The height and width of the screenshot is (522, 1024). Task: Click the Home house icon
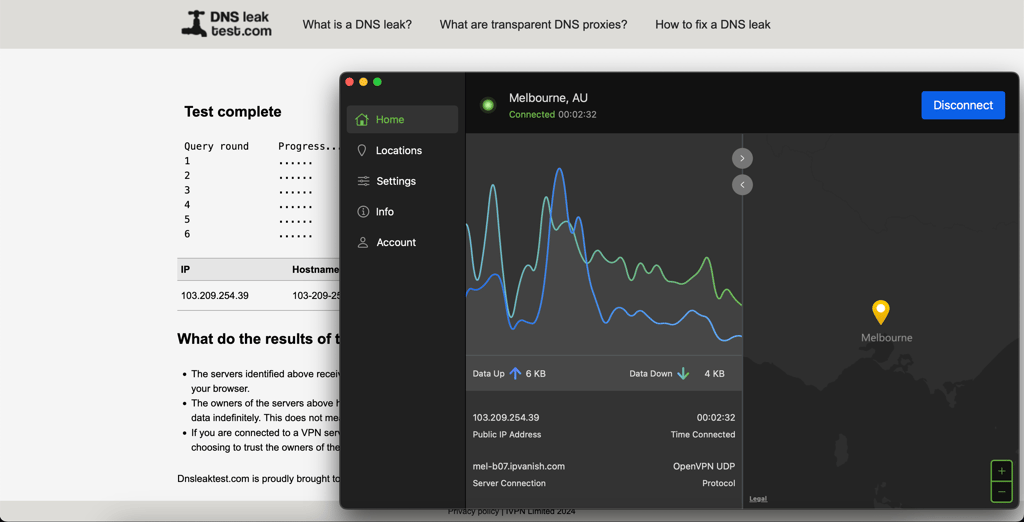362,120
